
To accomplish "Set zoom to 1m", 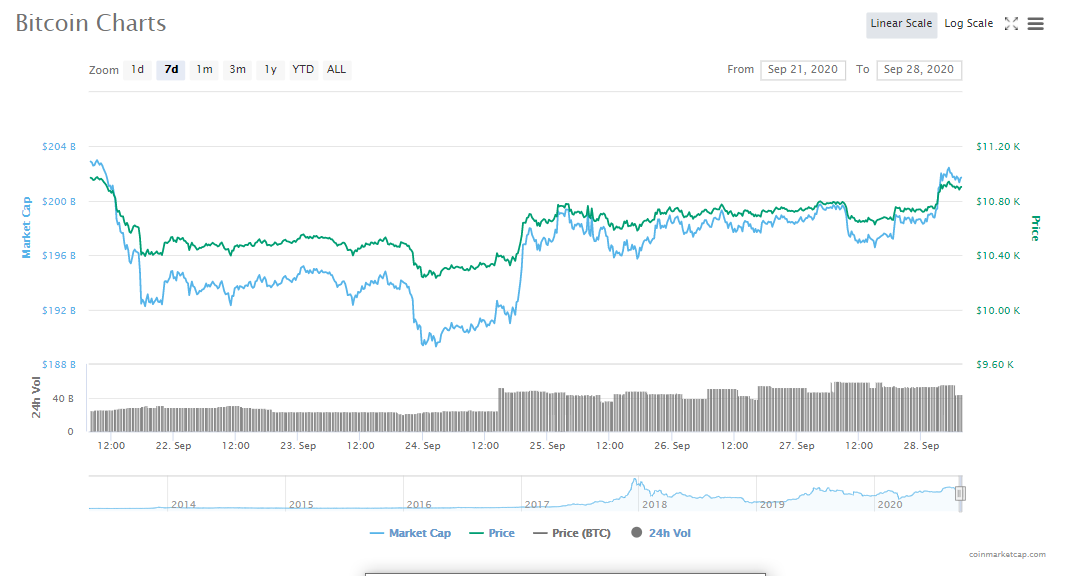I will click(x=204, y=70).
